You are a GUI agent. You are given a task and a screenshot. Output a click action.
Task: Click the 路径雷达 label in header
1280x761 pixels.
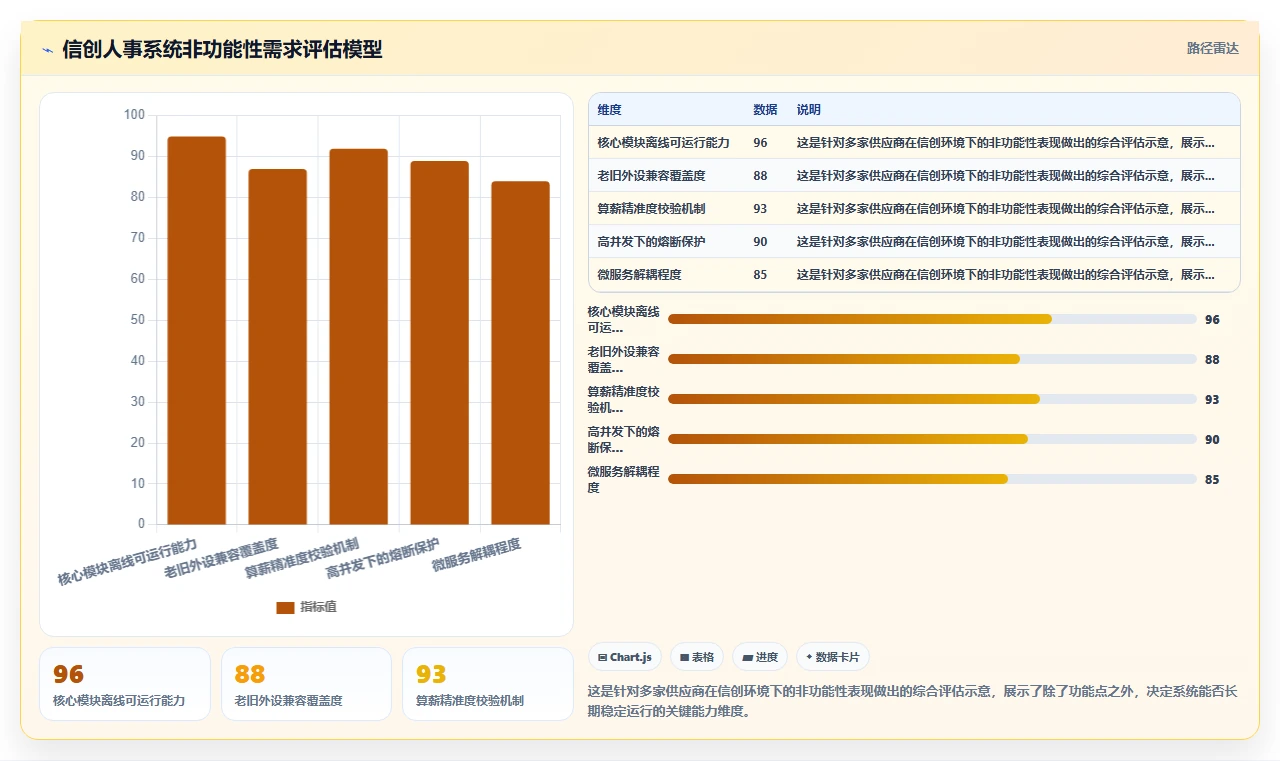[1212, 48]
